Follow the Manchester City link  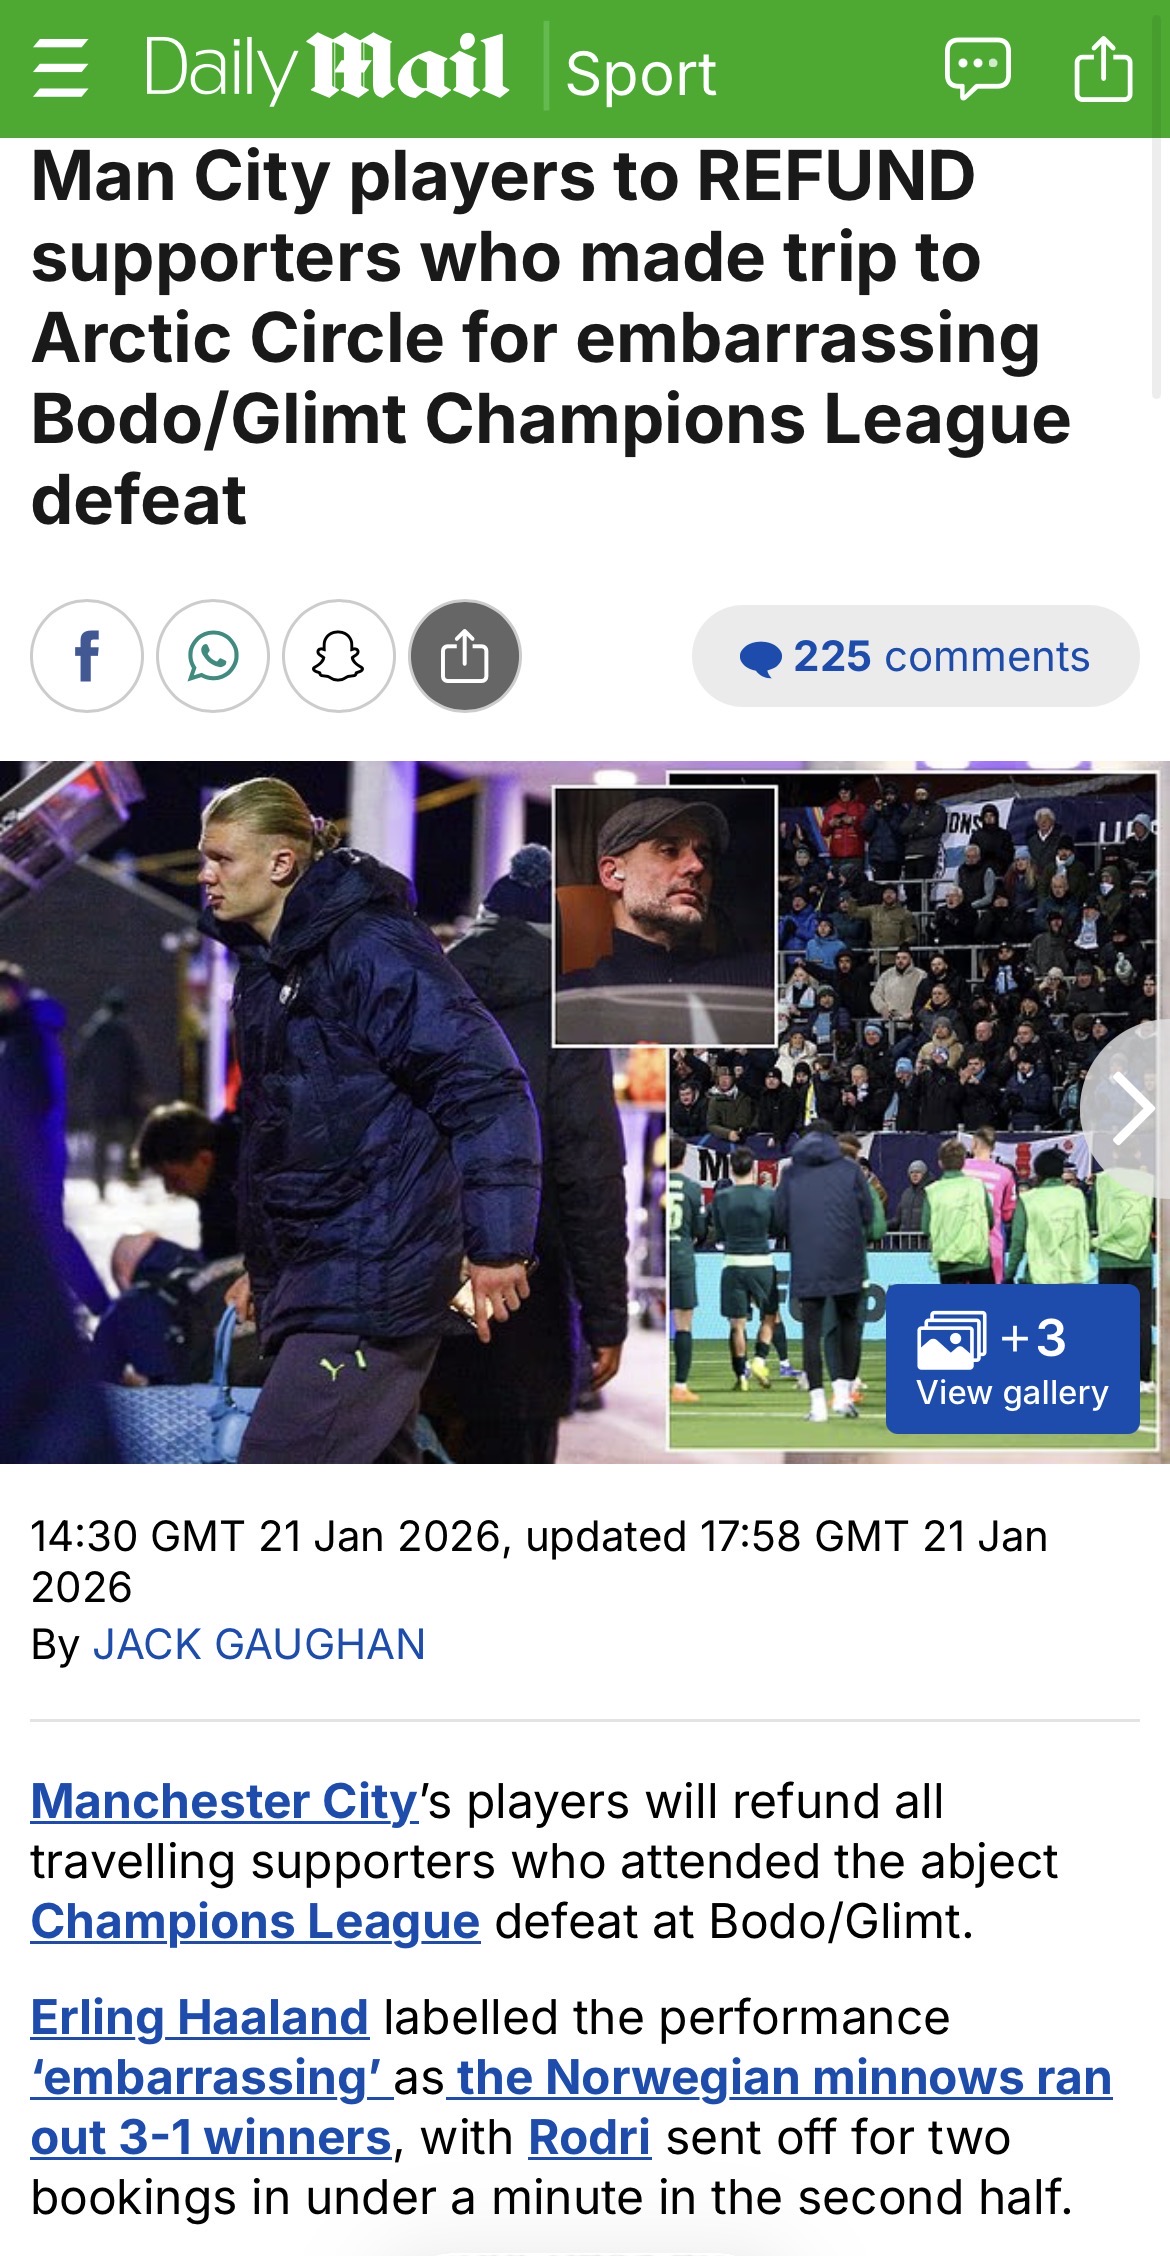[224, 1801]
